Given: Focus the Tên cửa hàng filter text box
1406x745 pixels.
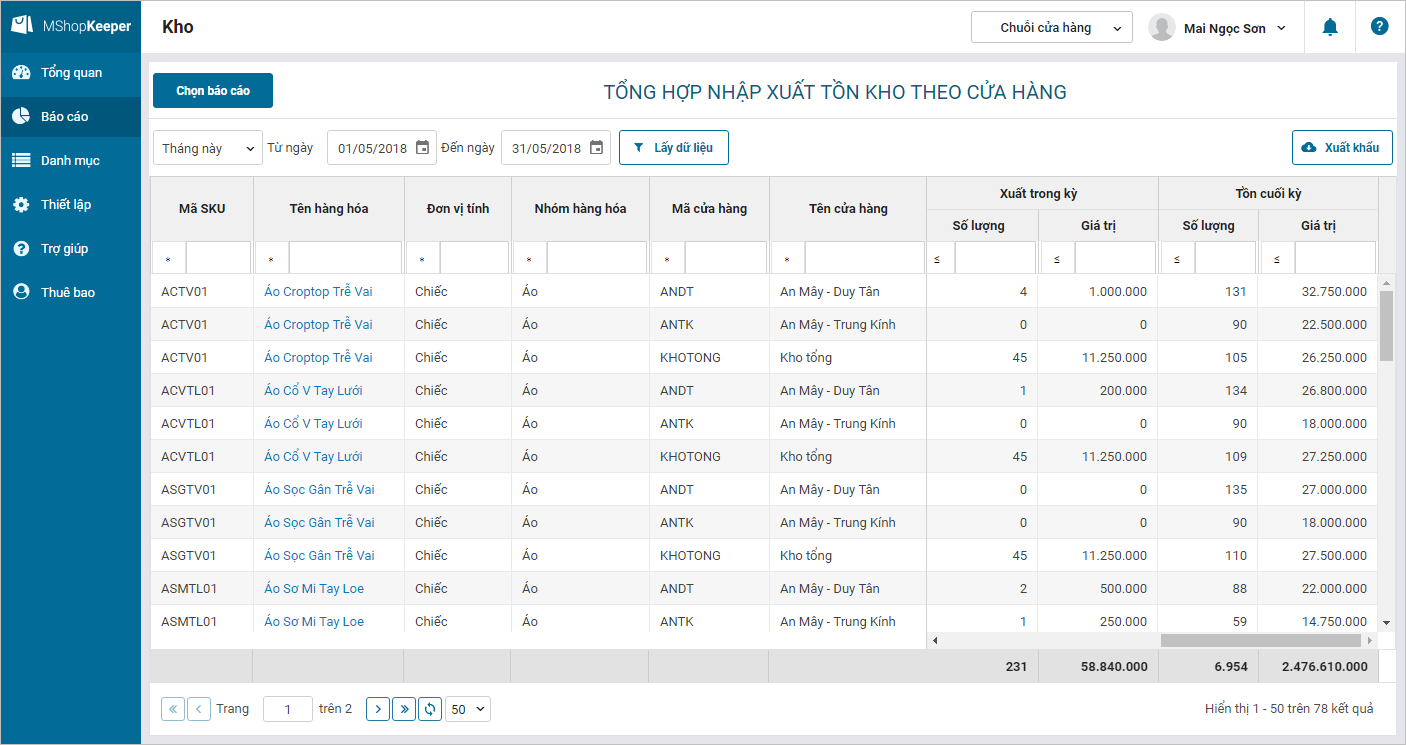Looking at the screenshot, I should point(865,258).
